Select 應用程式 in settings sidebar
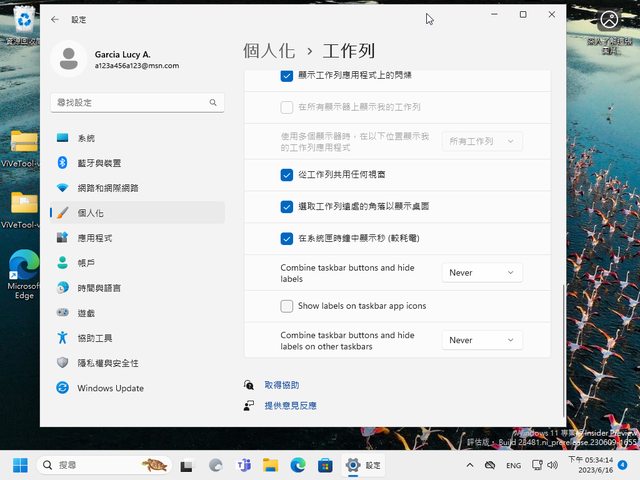Image resolution: width=640 pixels, height=480 pixels. pos(94,238)
